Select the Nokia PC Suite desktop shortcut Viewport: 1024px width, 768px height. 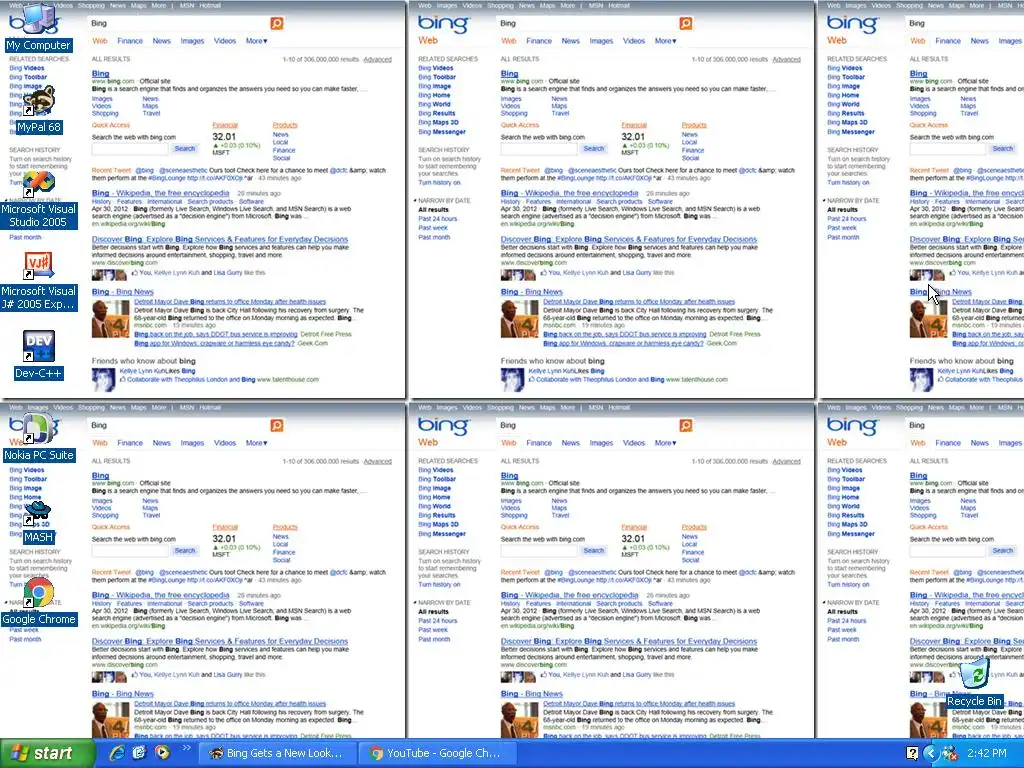(x=39, y=438)
